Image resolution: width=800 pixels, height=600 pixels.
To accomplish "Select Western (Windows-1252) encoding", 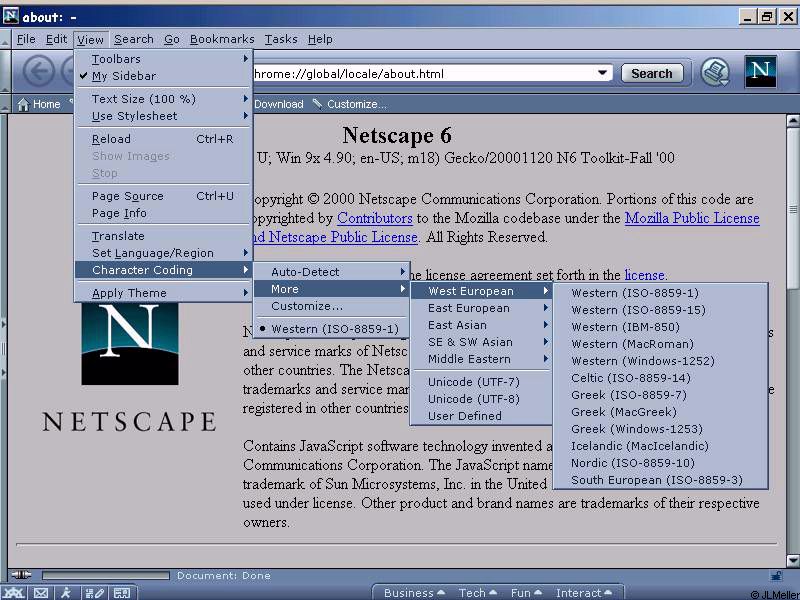I will [660, 361].
